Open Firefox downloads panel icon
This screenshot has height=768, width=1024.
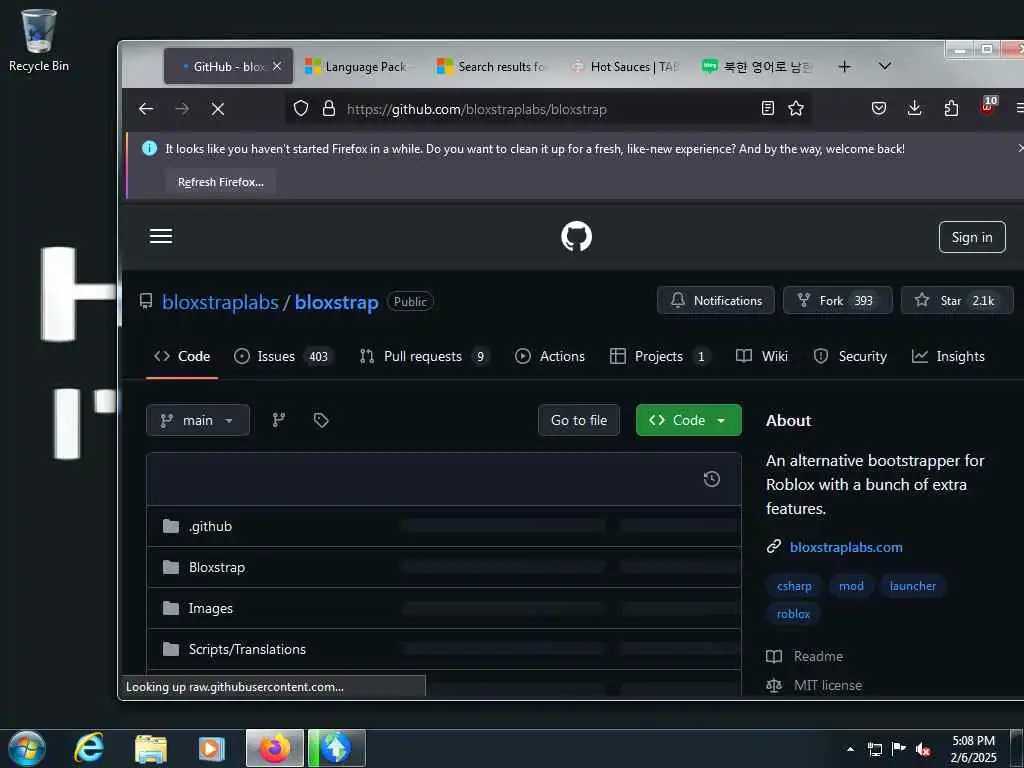click(915, 108)
